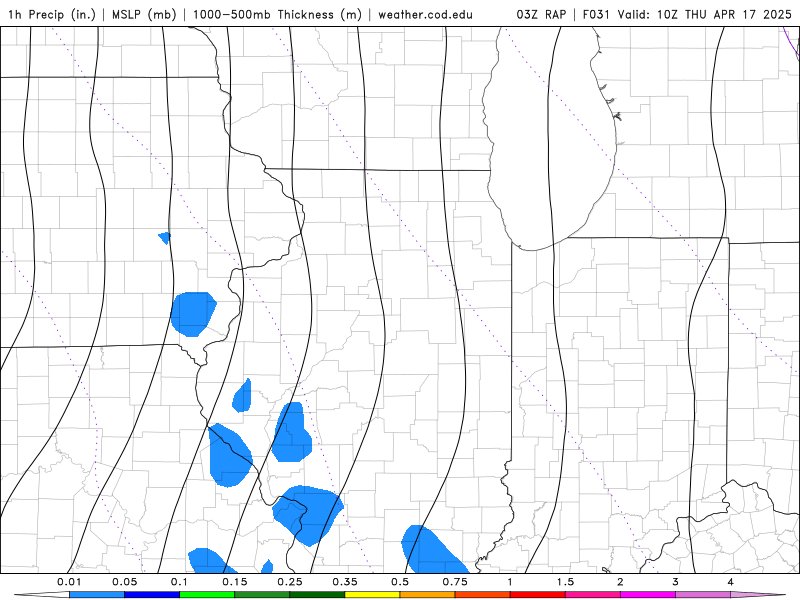800x600 pixels.
Task: Click the '3' colorbar label
Action: (676, 582)
